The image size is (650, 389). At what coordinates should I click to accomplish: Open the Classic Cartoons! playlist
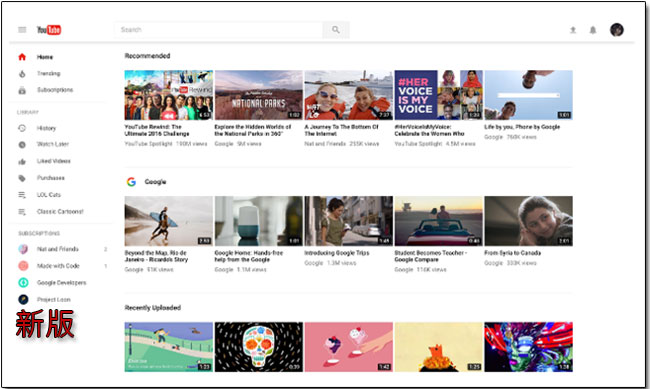[60, 212]
